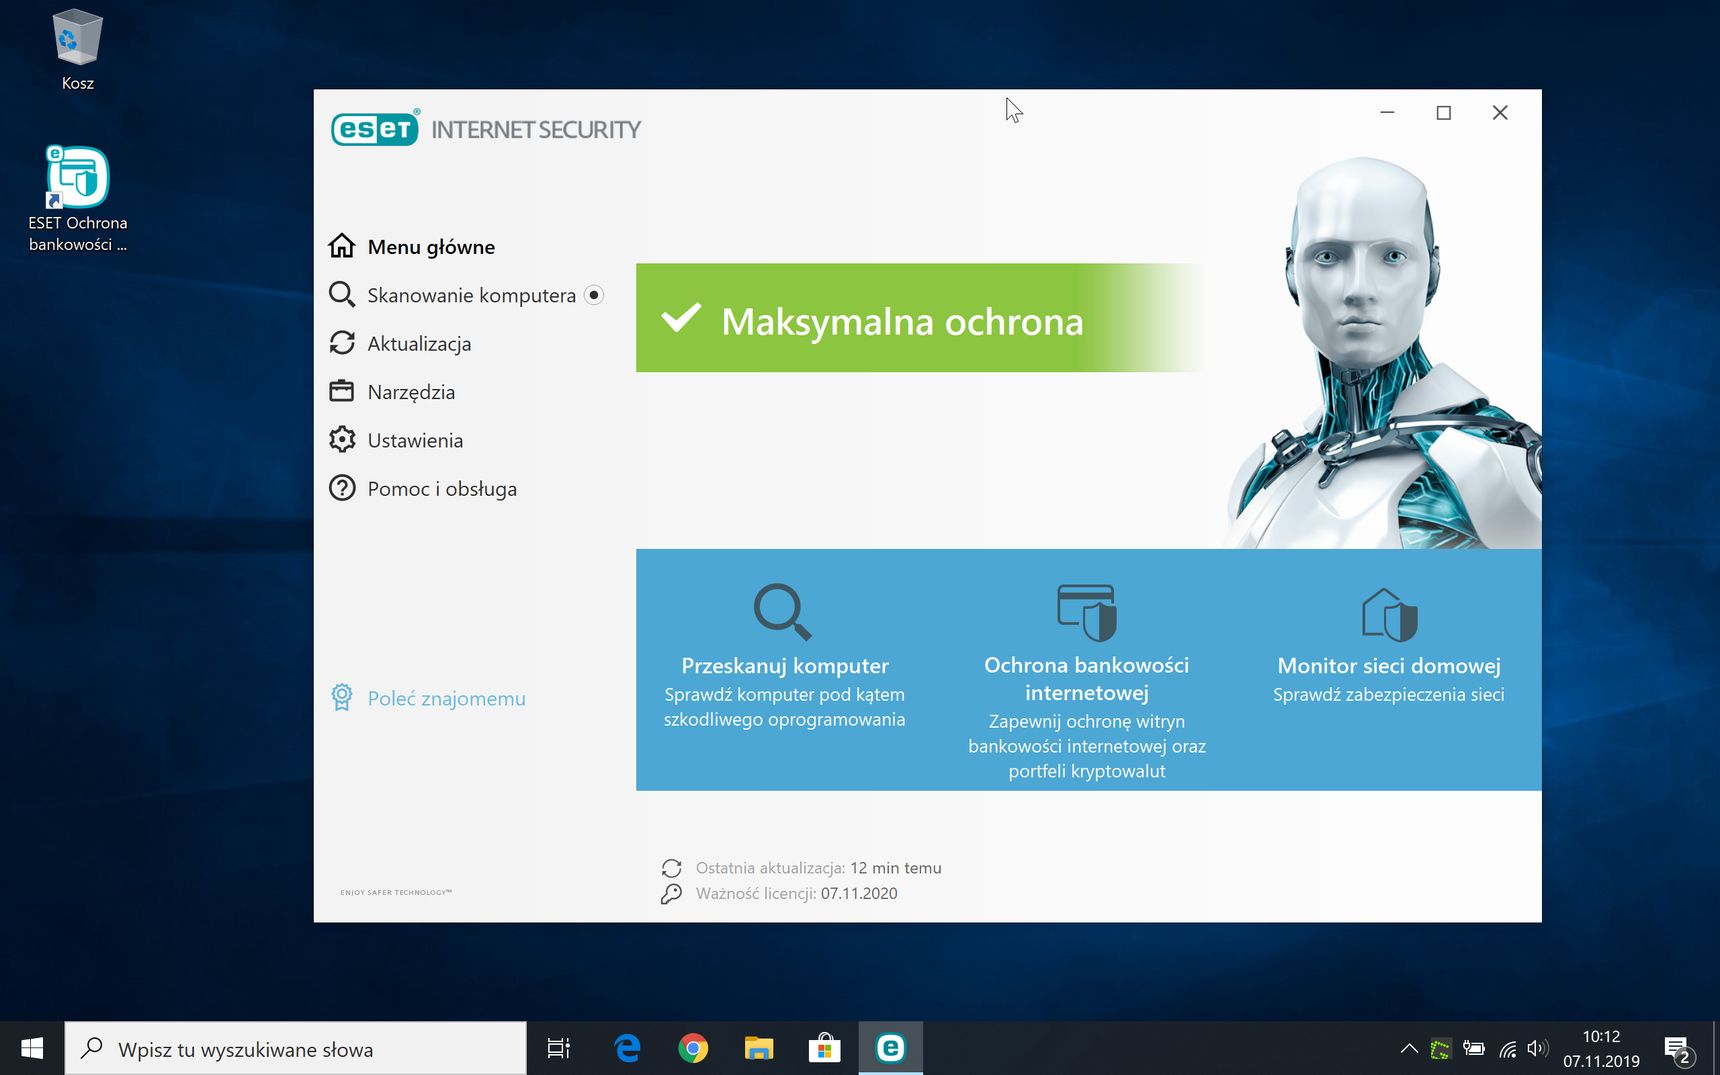Open Skanowanie komputera section
Image resolution: width=1720 pixels, height=1075 pixels.
[x=452, y=295]
